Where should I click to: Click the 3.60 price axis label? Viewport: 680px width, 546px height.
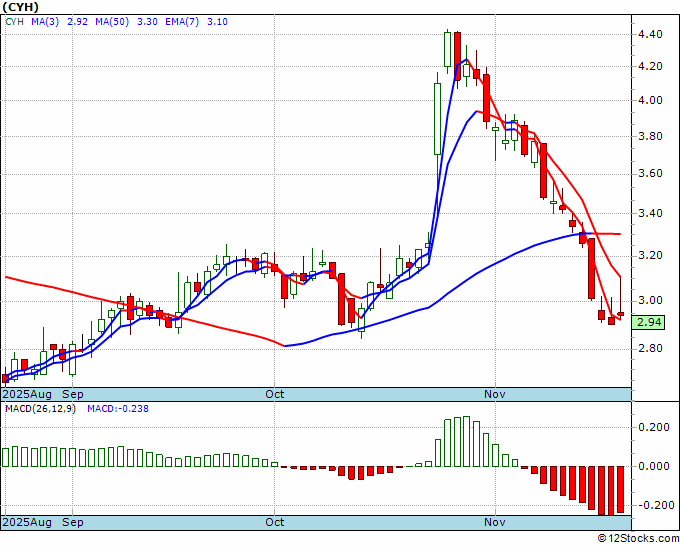tap(650, 174)
